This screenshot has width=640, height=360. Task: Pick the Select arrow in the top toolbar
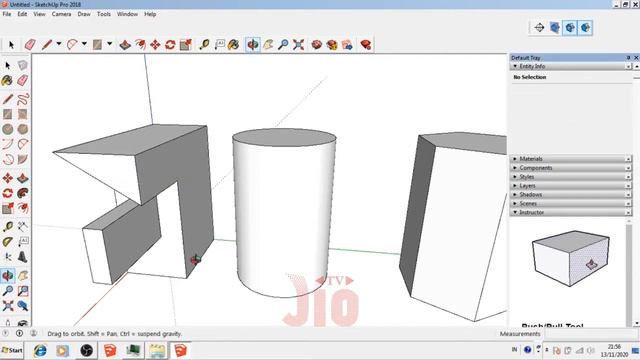(11, 44)
